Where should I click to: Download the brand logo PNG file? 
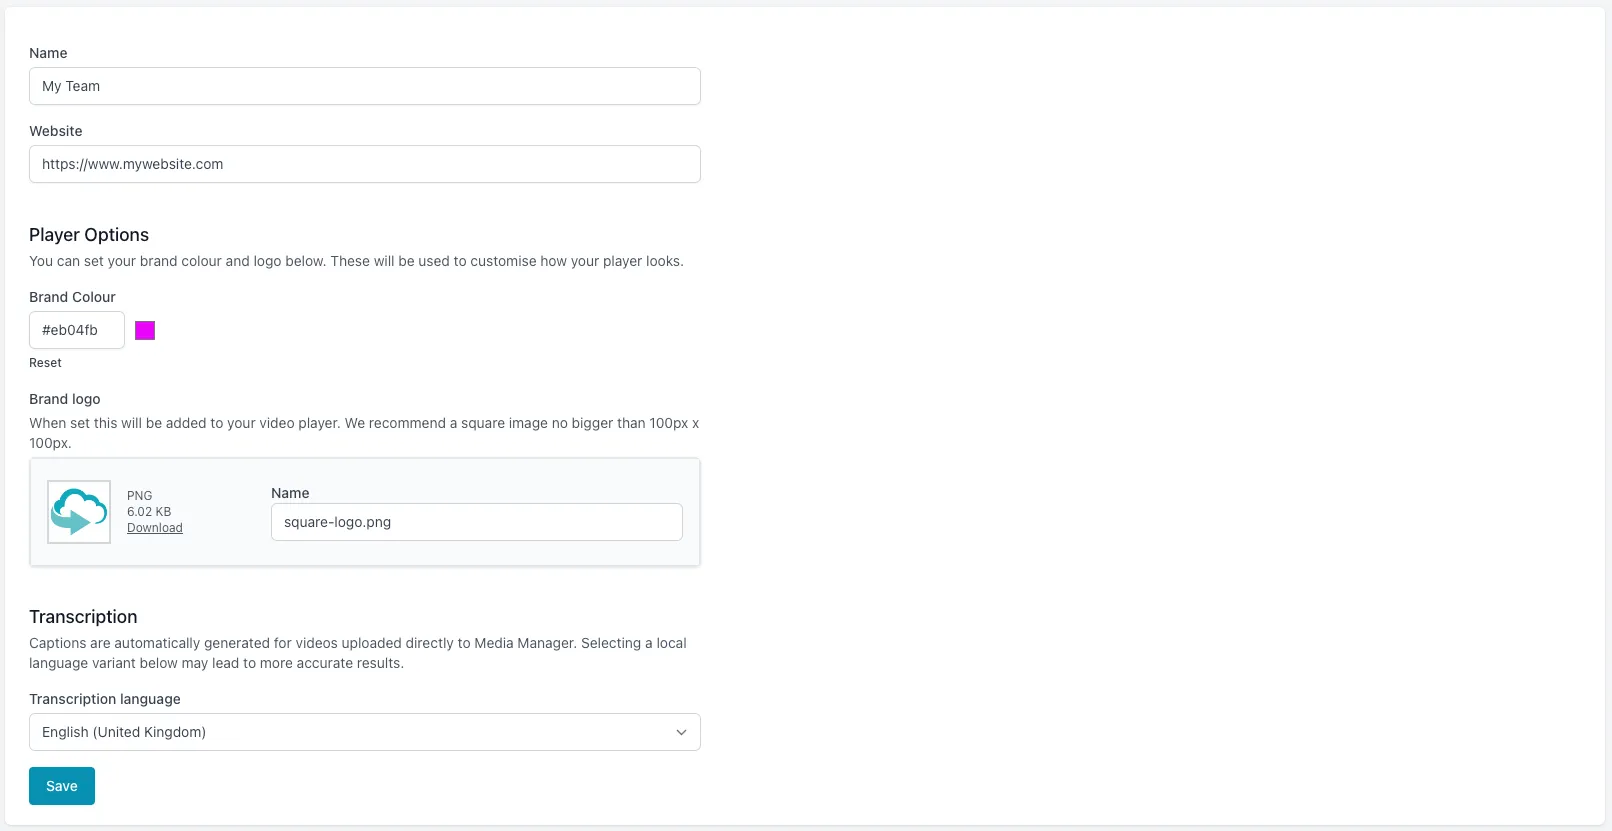(155, 528)
